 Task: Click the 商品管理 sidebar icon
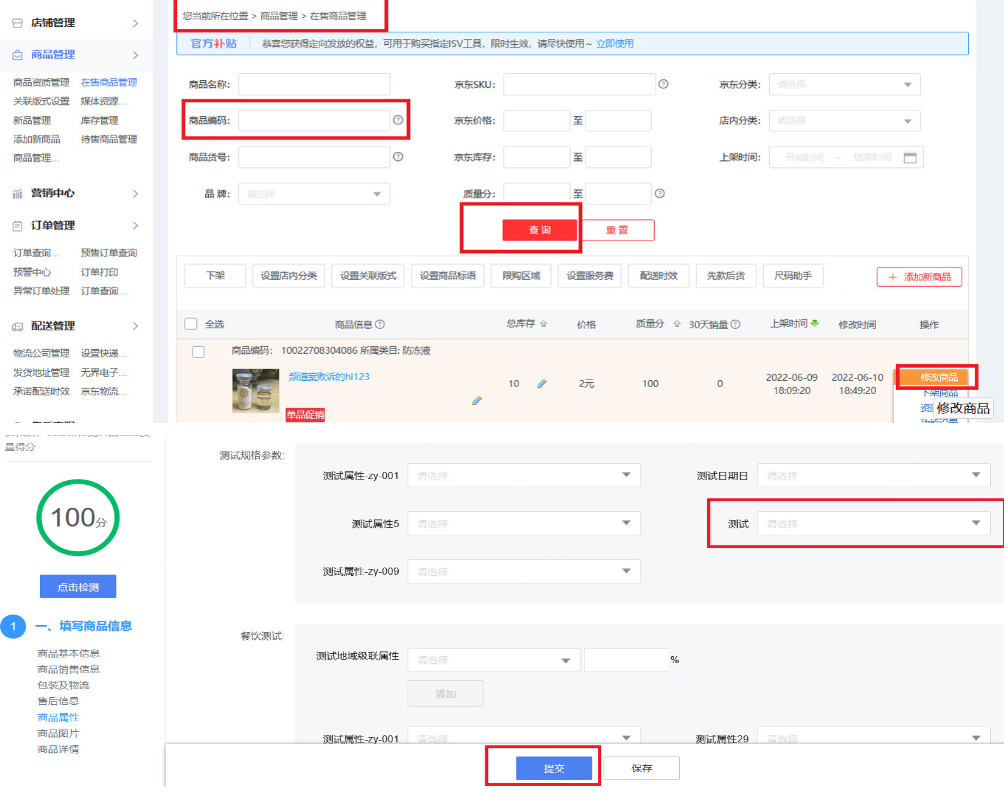pos(17,54)
